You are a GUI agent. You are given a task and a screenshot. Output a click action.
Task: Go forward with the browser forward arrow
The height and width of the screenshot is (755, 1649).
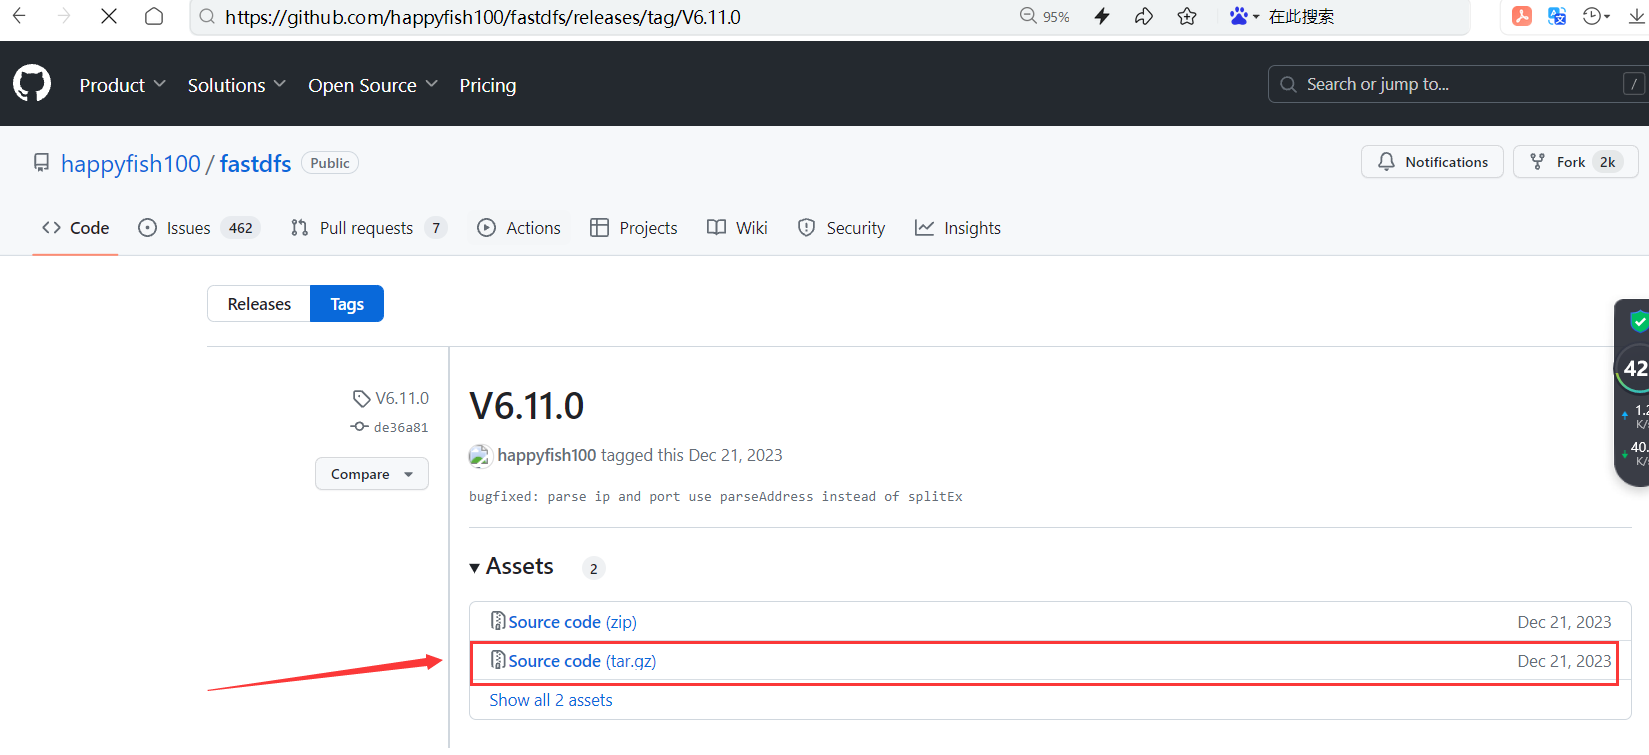[64, 16]
